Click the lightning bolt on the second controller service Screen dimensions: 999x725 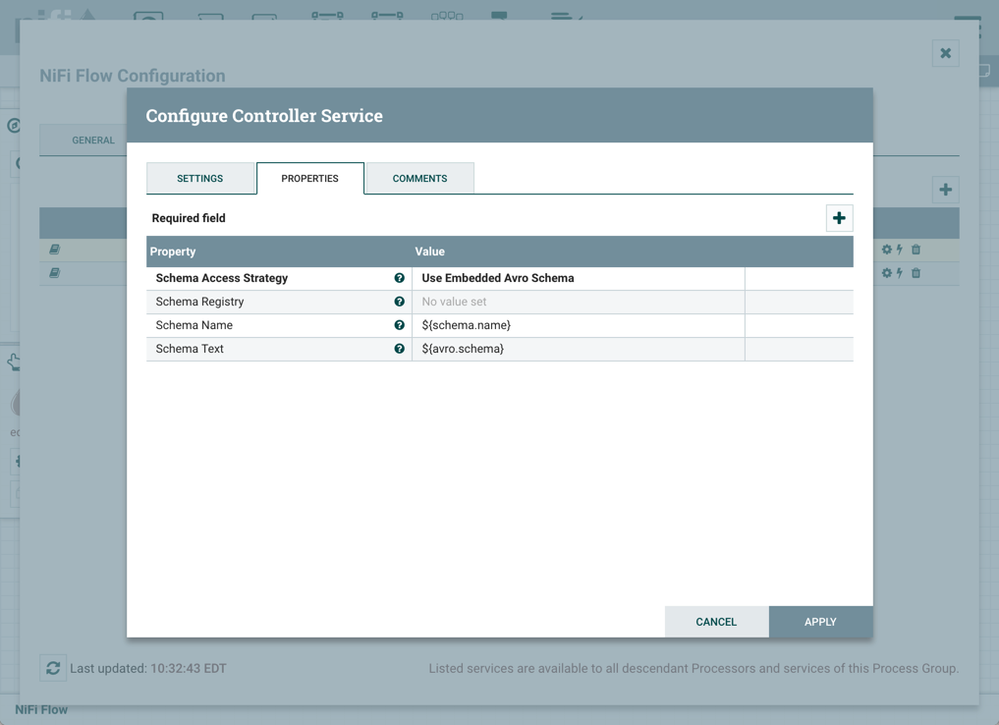click(899, 272)
